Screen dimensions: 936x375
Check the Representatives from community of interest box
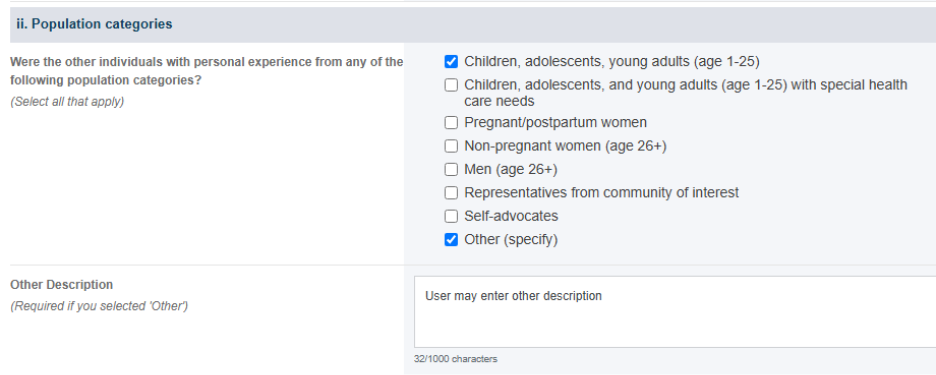point(451,193)
